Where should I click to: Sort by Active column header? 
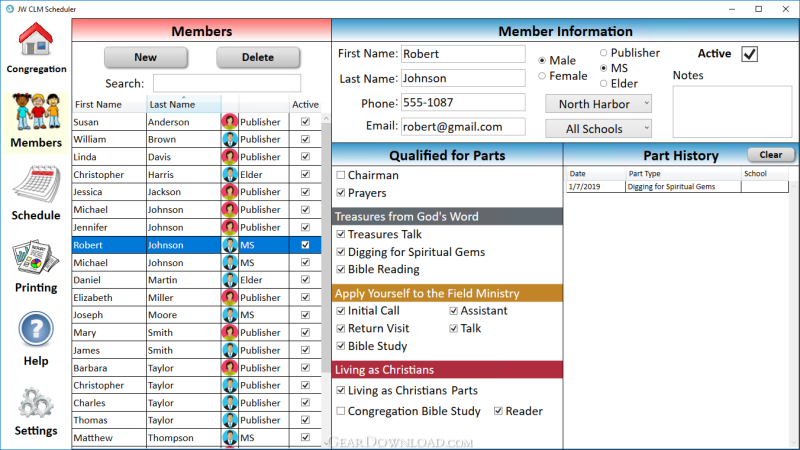point(305,104)
